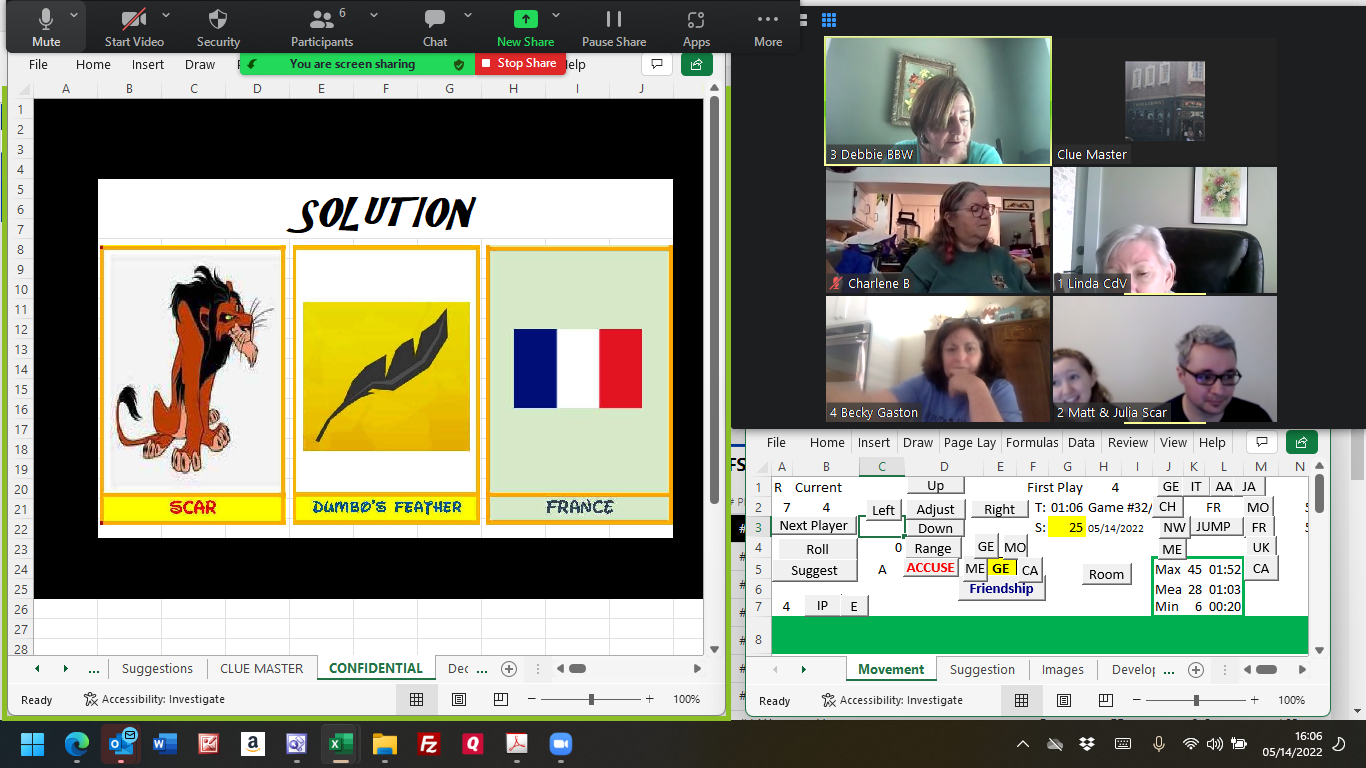Click green Share icon in CONFIDENTIAL Excel window
The width and height of the screenshot is (1366, 768).
click(696, 64)
